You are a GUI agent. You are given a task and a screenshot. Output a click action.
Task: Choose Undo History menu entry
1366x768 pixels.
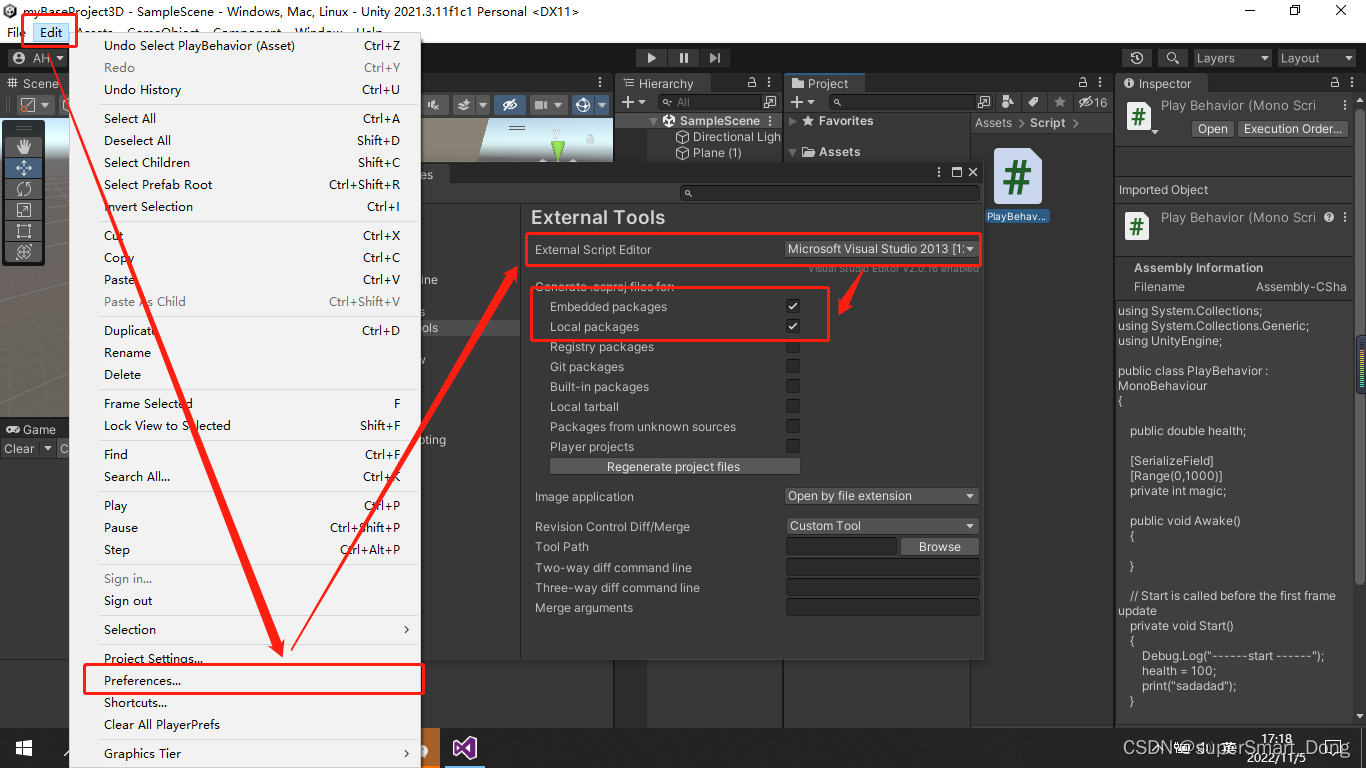click(245, 89)
